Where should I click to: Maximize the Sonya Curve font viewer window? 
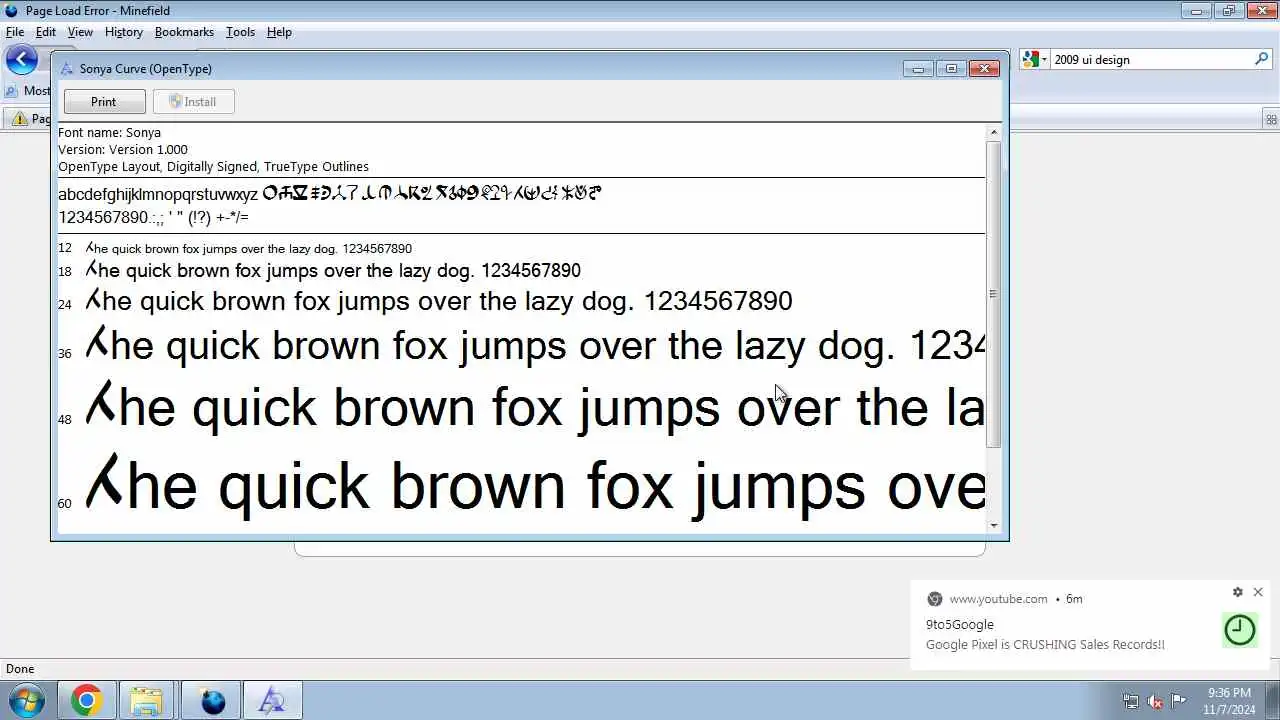coord(951,68)
